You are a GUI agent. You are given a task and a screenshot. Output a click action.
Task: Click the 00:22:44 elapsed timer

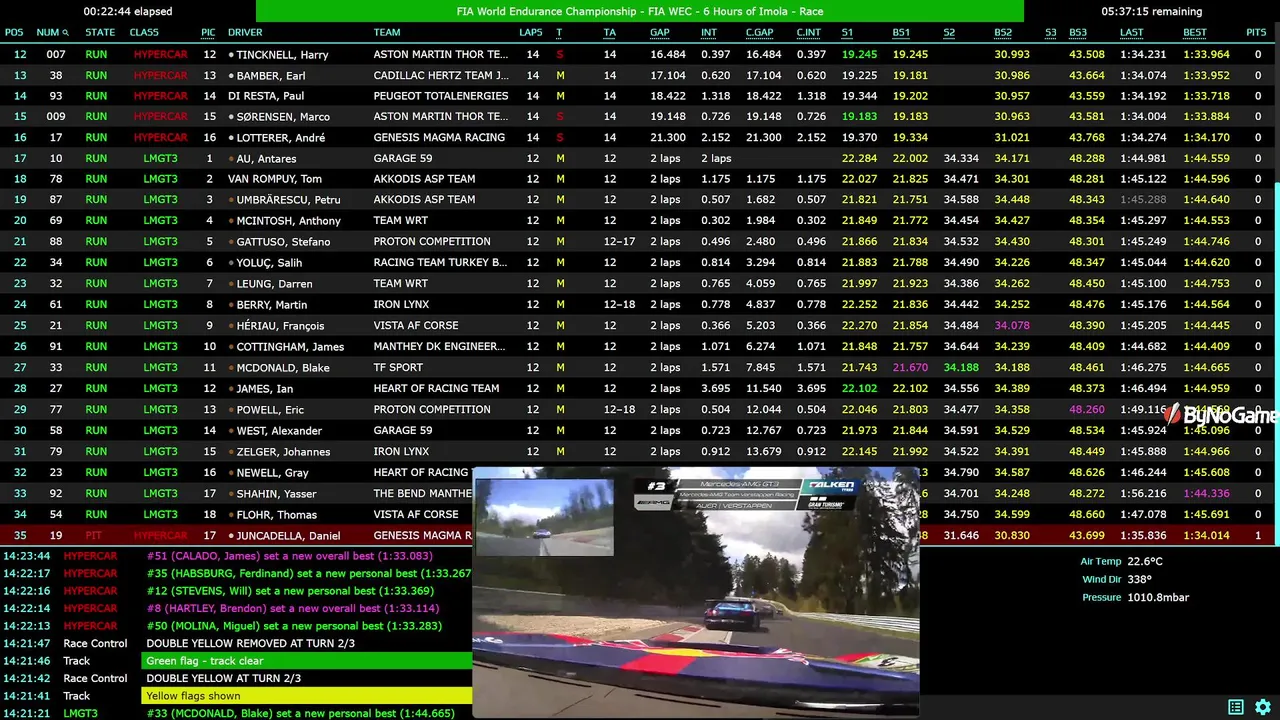point(128,11)
